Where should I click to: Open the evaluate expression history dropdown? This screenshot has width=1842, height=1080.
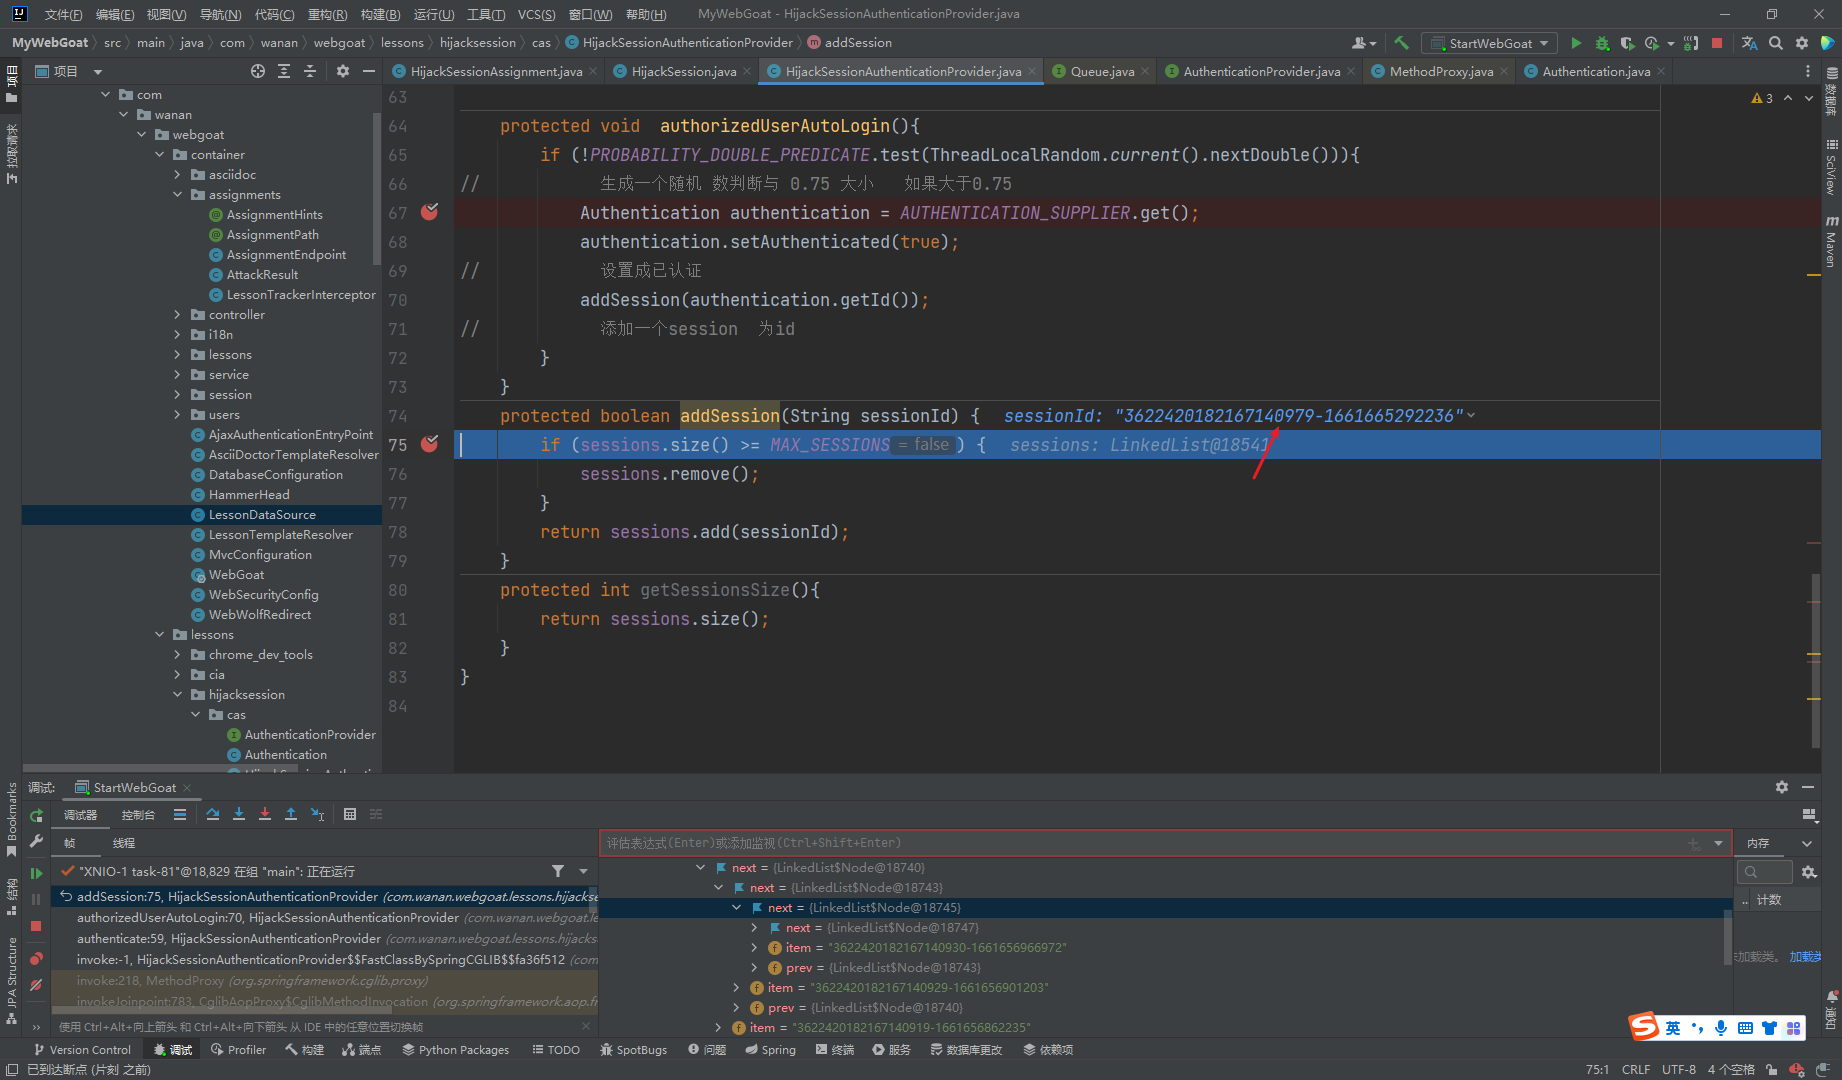tap(1719, 843)
